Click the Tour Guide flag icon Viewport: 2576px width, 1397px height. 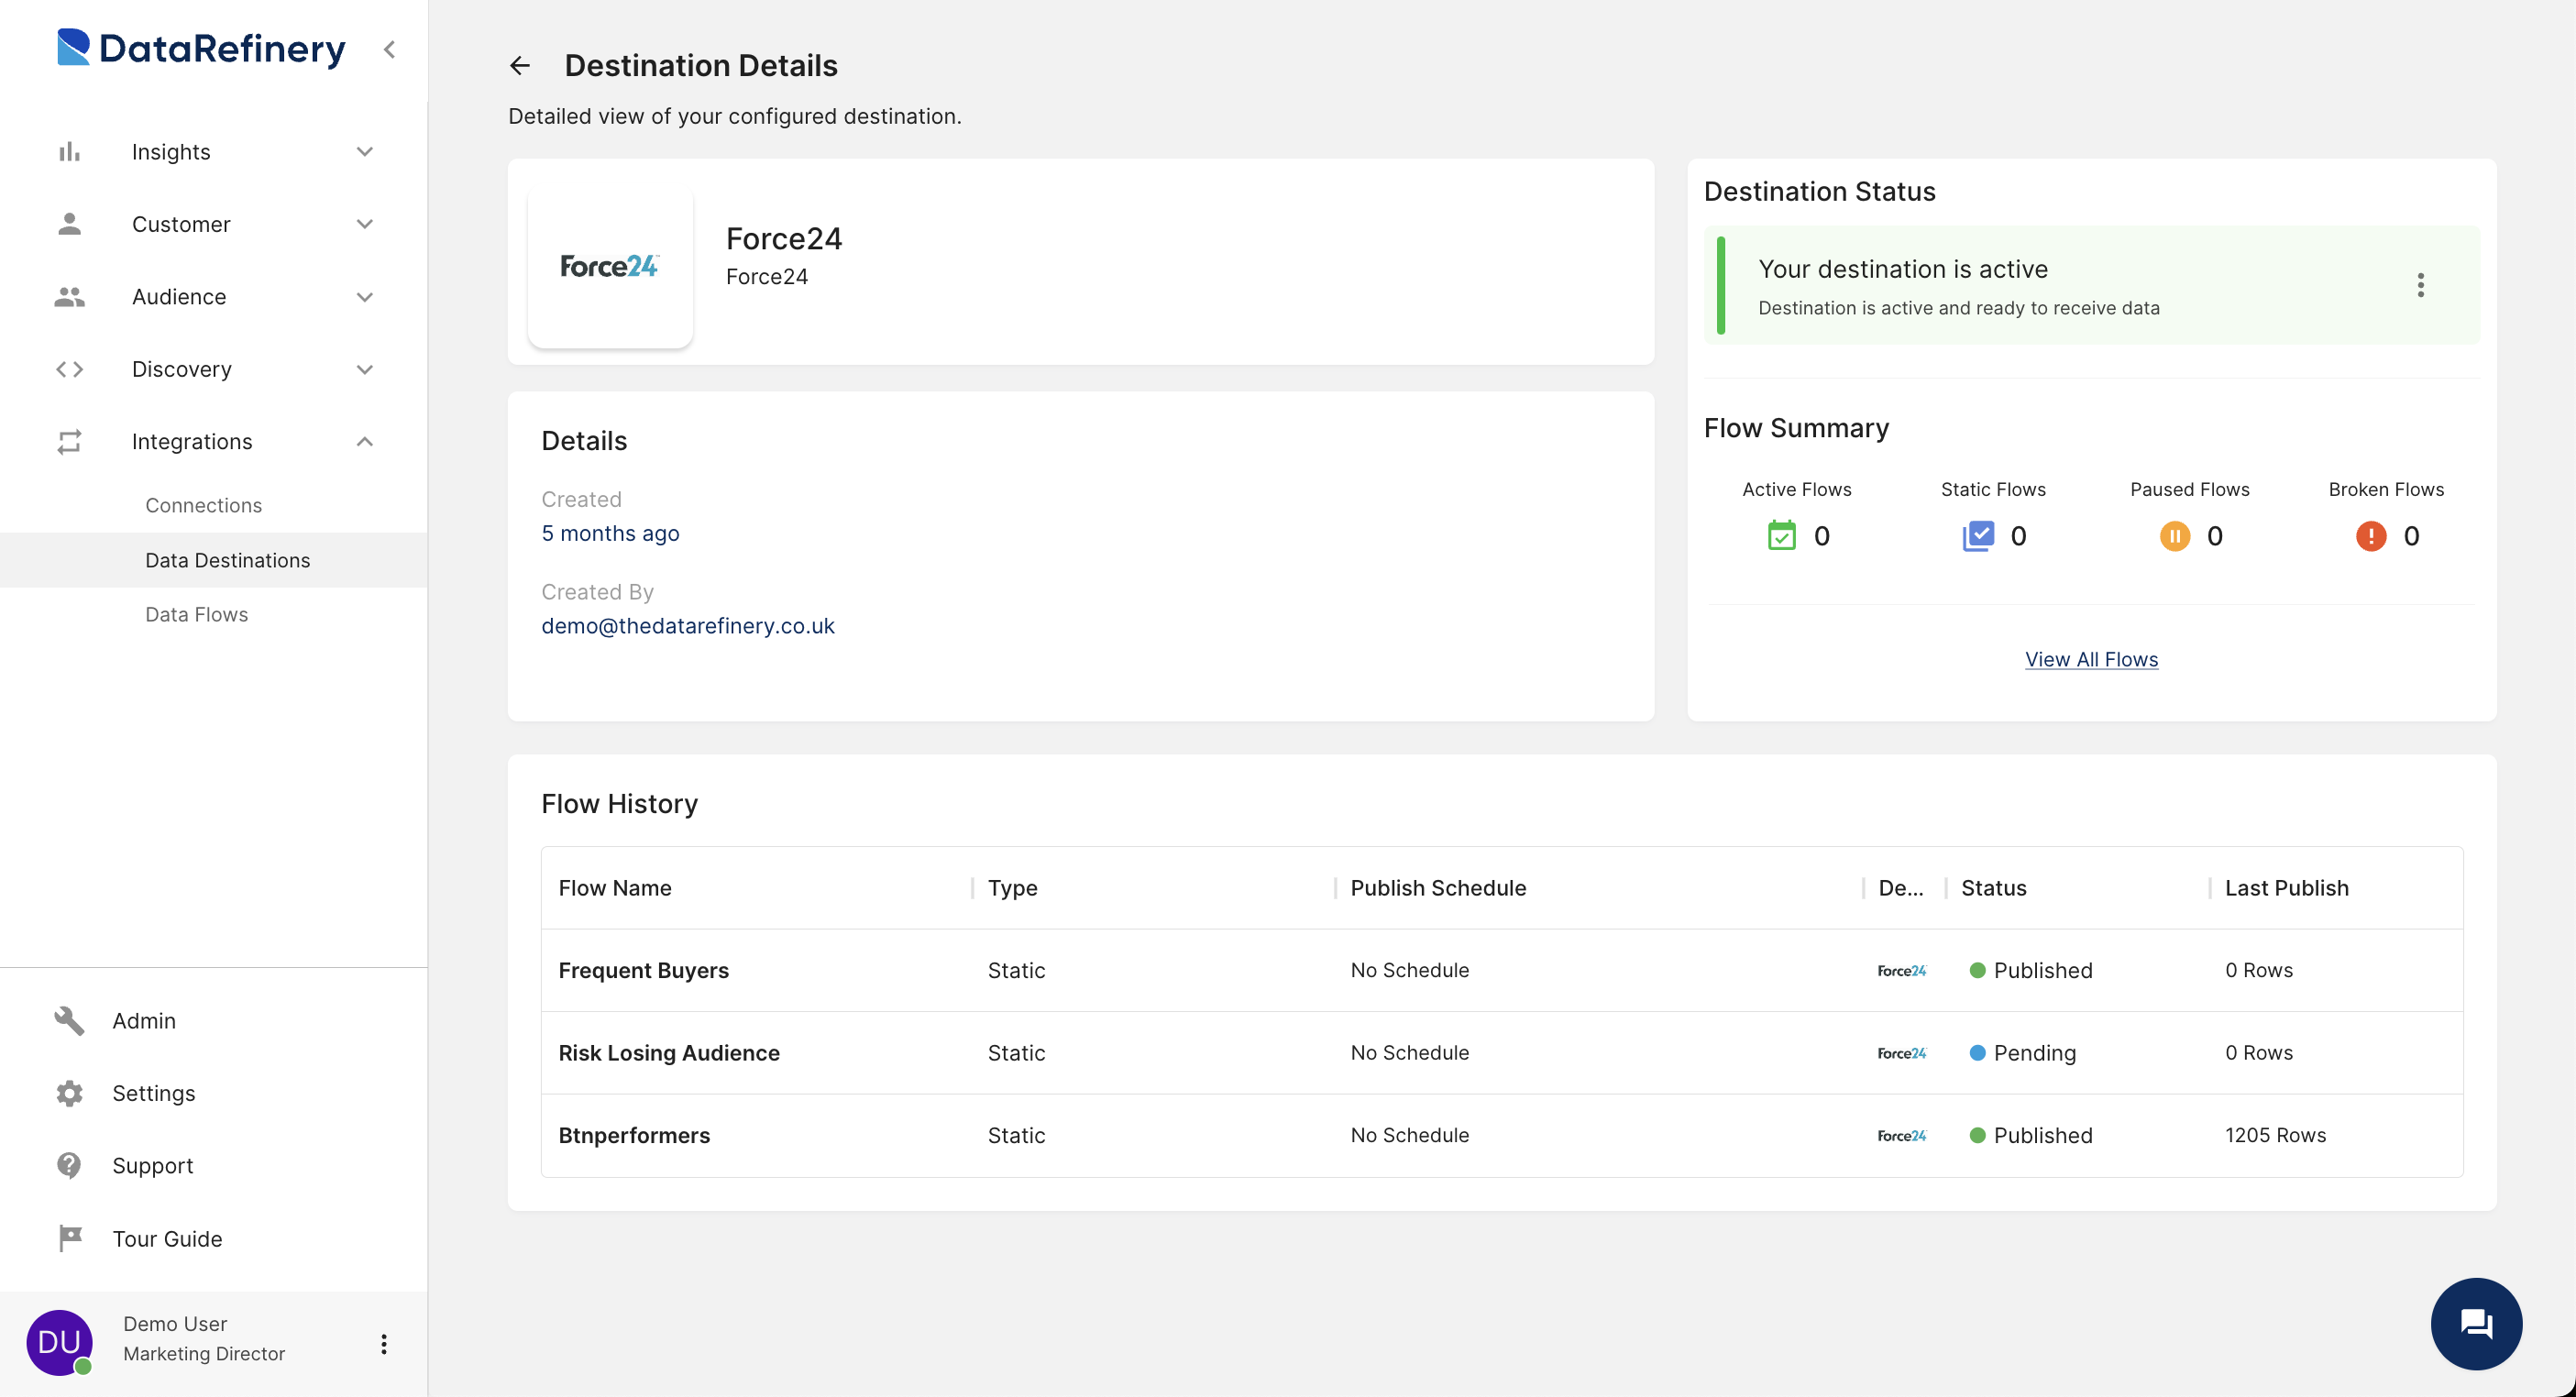[x=69, y=1239]
